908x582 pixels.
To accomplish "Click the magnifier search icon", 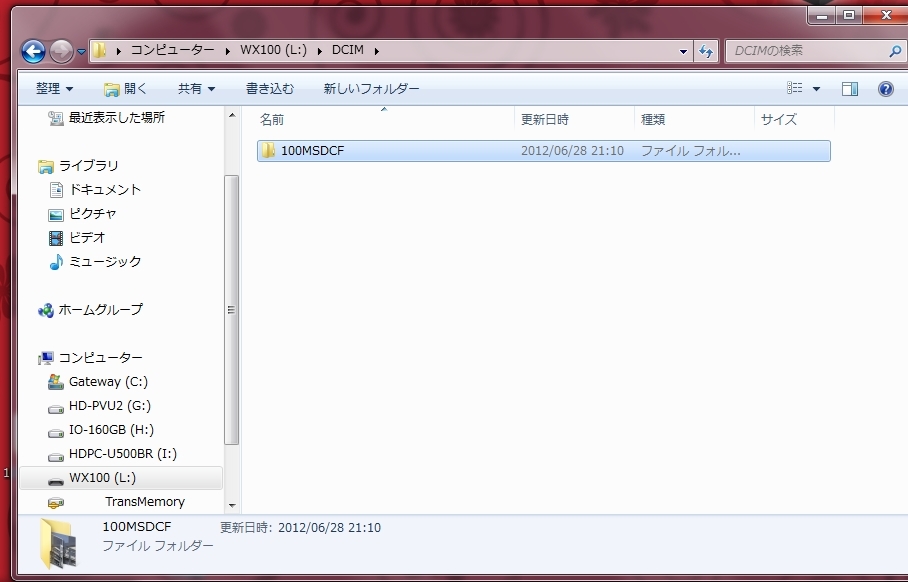I will pyautogui.click(x=895, y=52).
